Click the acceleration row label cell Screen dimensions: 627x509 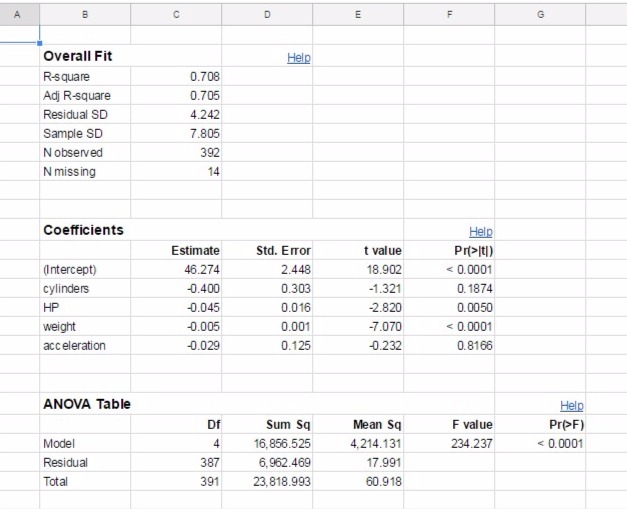coord(85,345)
